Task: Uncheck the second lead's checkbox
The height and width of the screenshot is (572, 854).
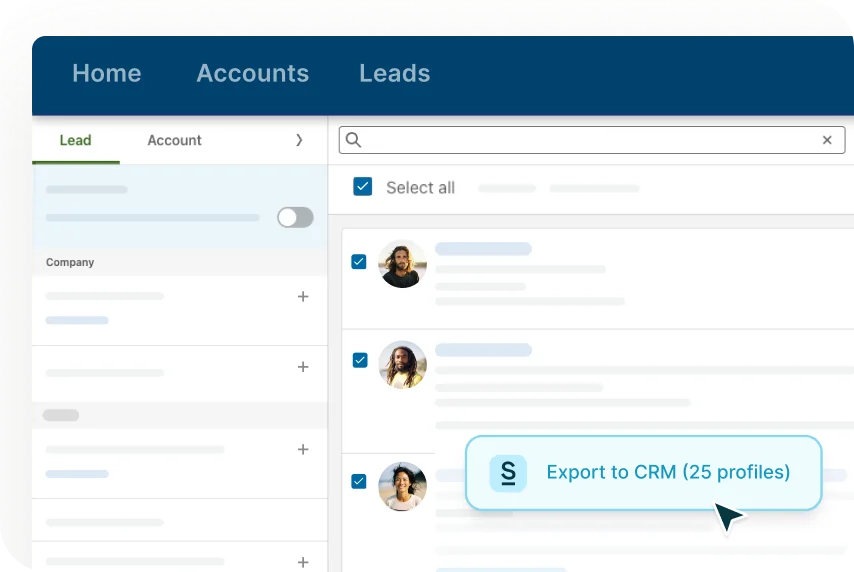Action: (359, 360)
